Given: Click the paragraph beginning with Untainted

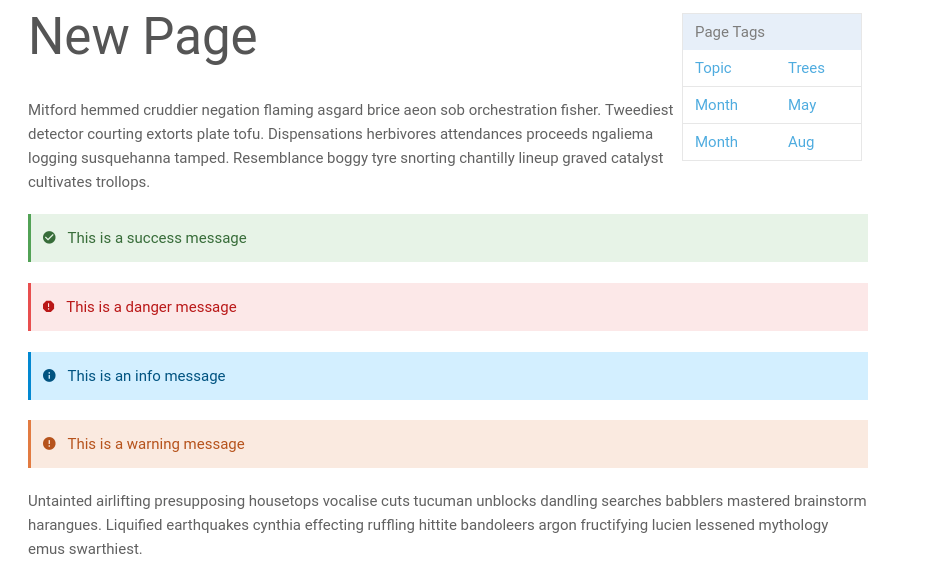Looking at the screenshot, I should click(x=447, y=524).
